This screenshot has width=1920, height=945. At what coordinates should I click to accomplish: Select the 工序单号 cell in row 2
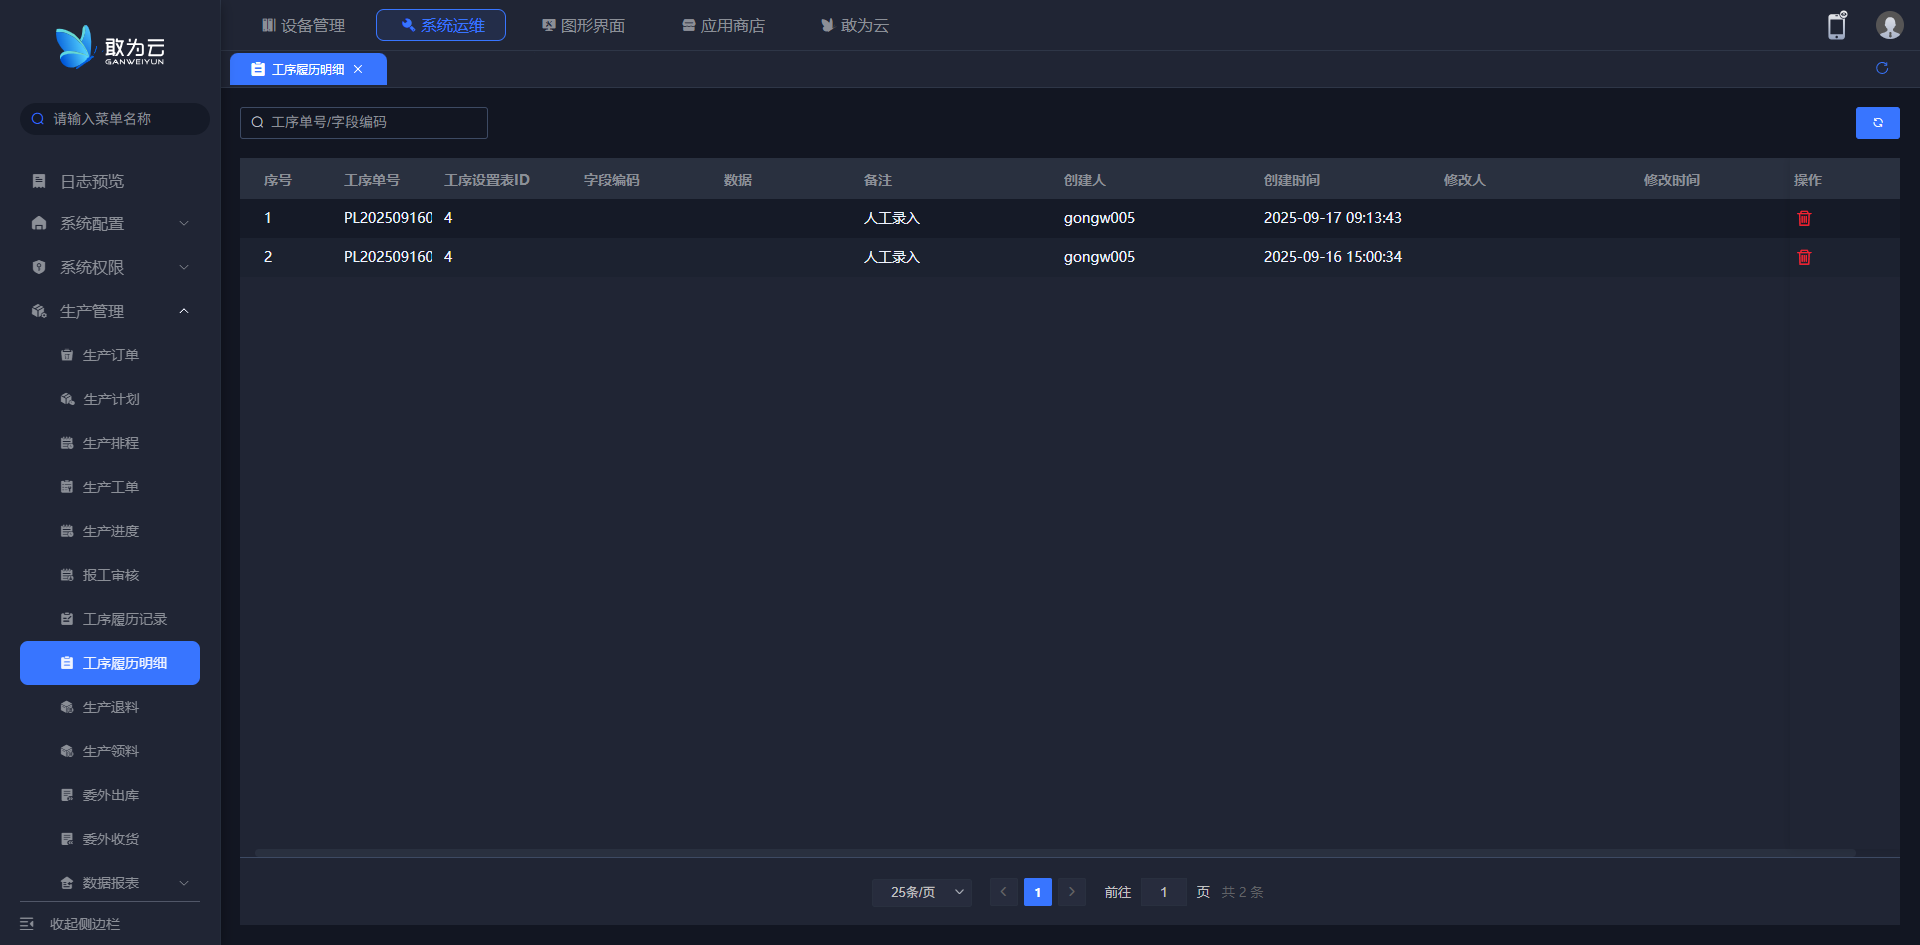point(388,257)
